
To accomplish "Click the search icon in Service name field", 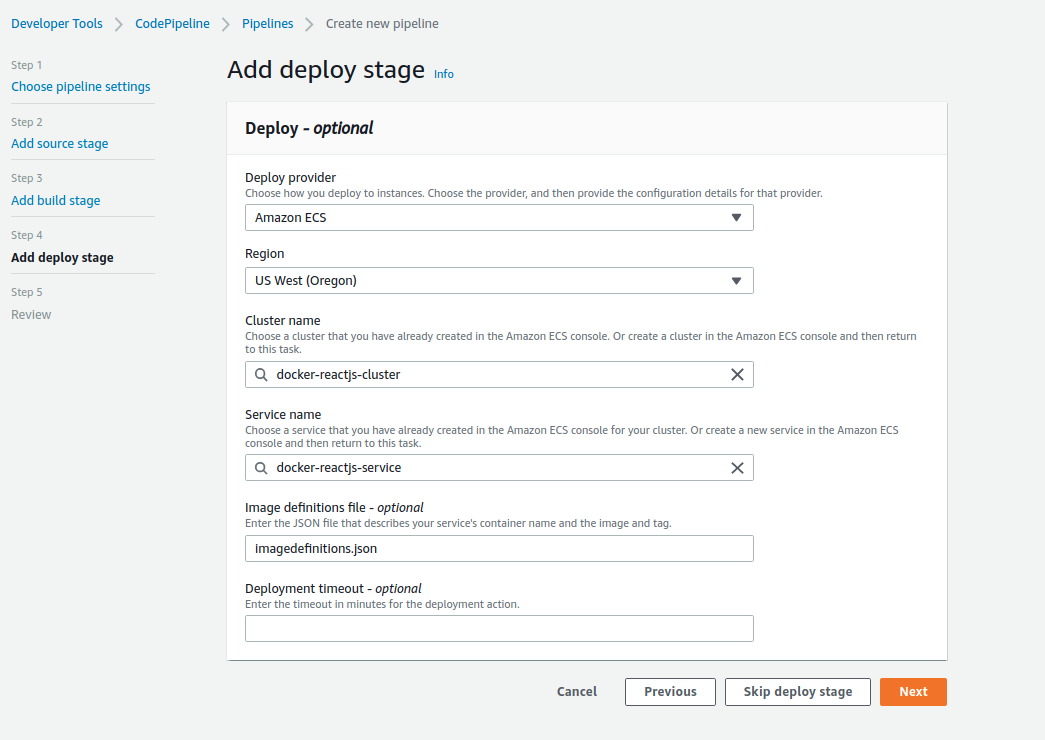I will [x=263, y=467].
